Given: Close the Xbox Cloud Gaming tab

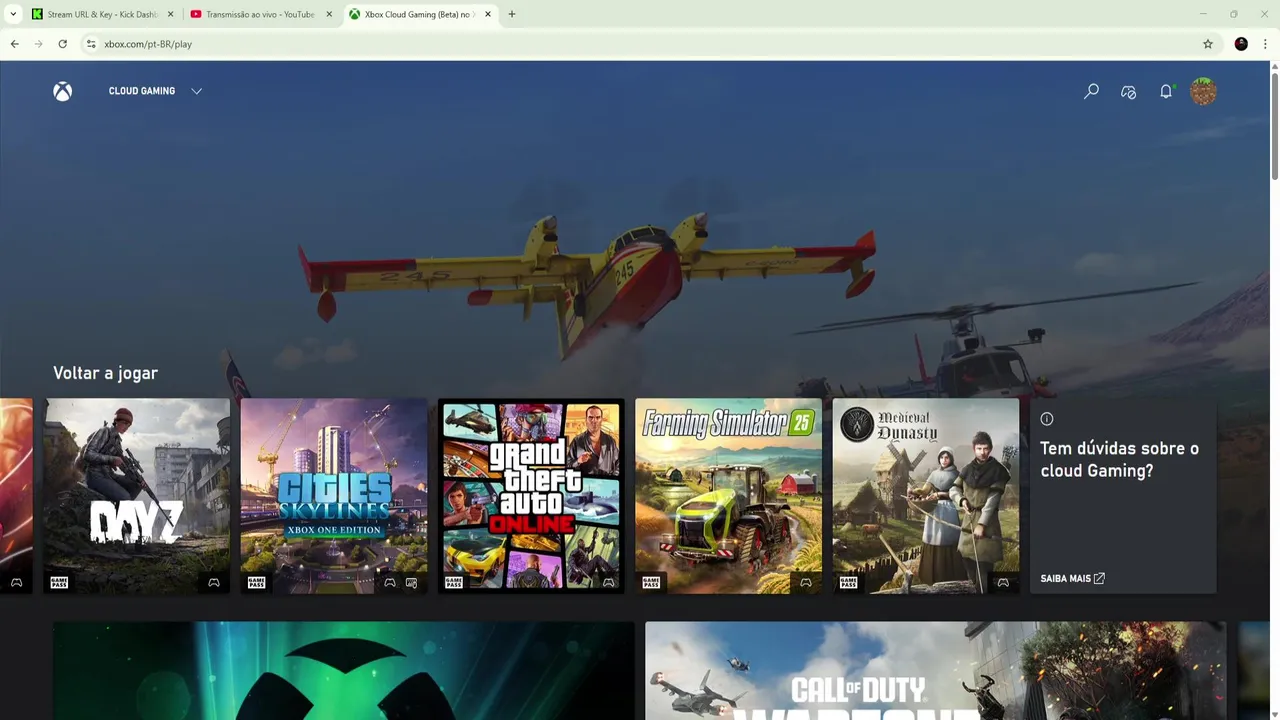Looking at the screenshot, I should pyautogui.click(x=488, y=14).
